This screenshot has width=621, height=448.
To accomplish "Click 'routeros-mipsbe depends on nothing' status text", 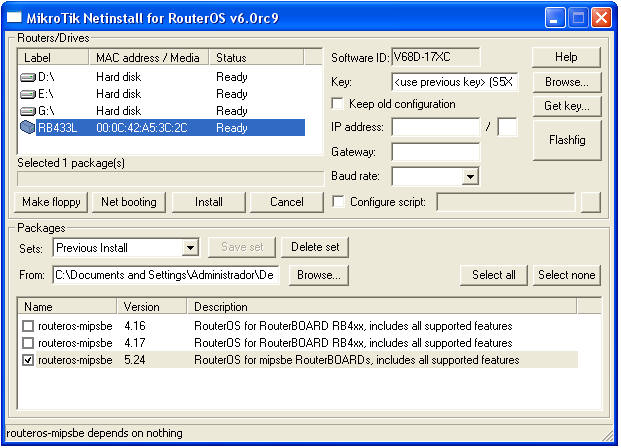I will click(95, 433).
